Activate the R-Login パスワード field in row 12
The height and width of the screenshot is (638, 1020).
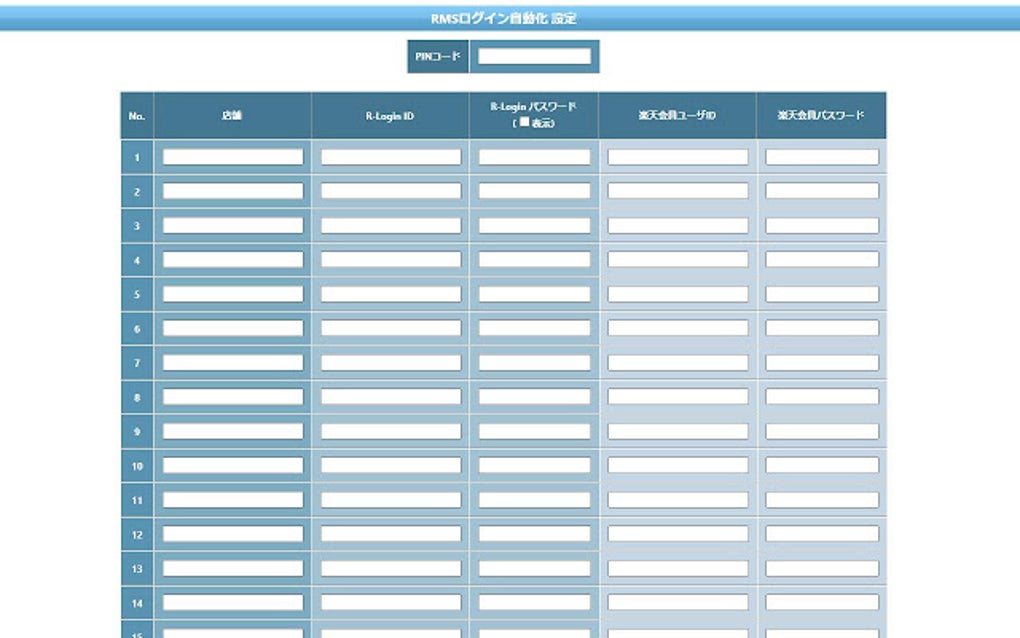coord(535,534)
